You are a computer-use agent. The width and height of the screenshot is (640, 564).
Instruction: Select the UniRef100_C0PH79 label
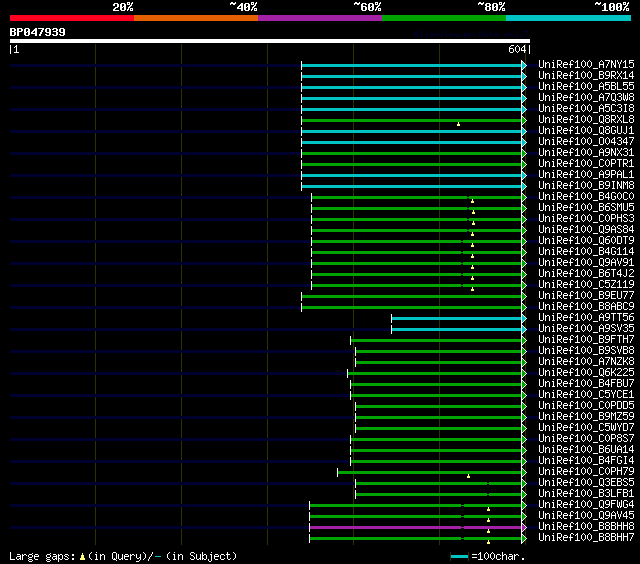pyautogui.click(x=586, y=472)
